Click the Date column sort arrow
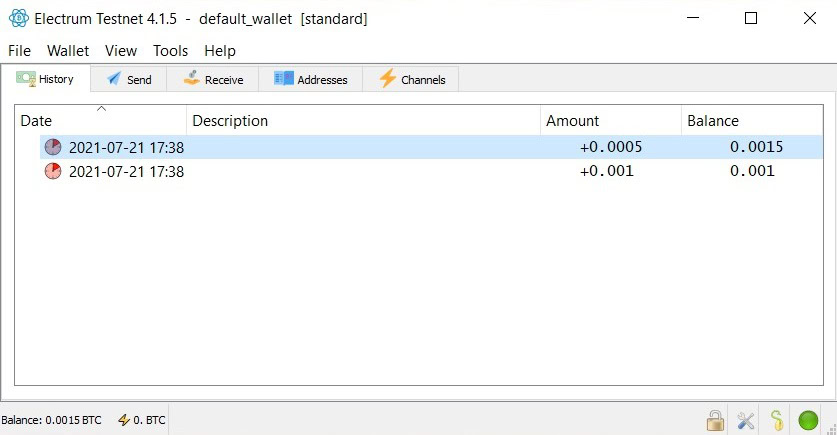Screen dimensions: 837x435 coord(101,109)
